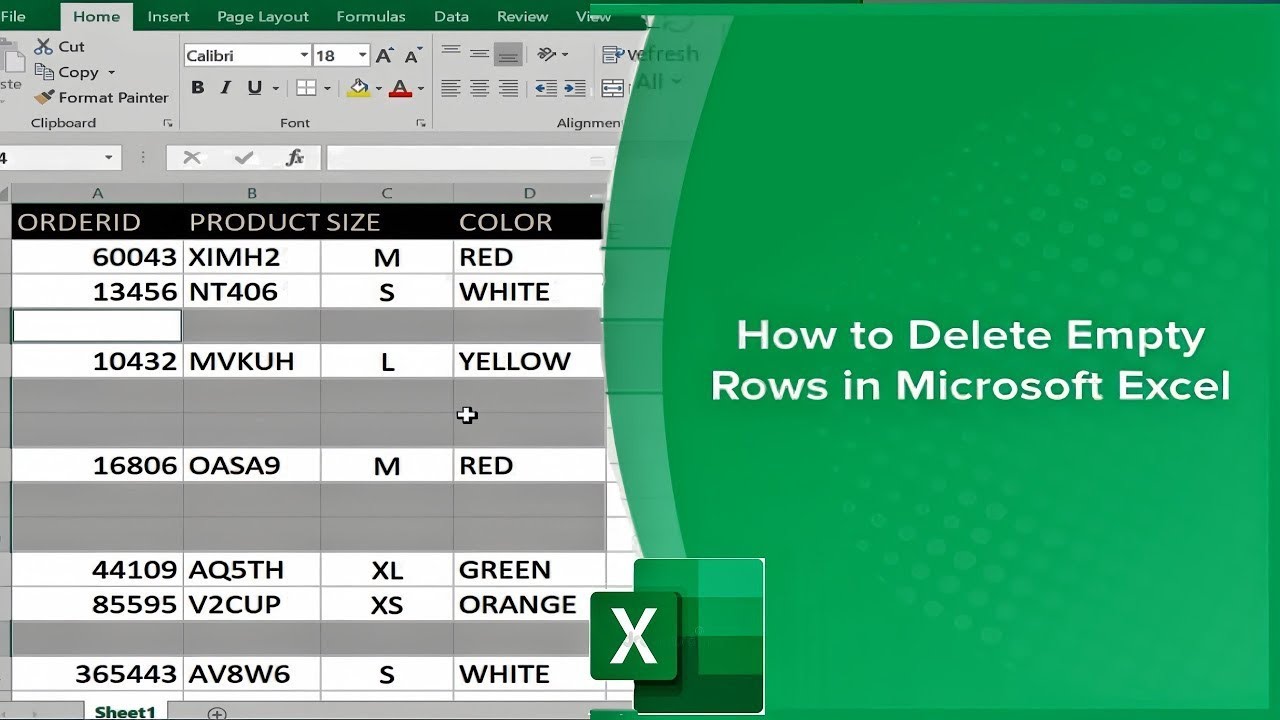Select cell containing 60043
Image resolution: width=1280 pixels, height=720 pixels.
coord(97,257)
